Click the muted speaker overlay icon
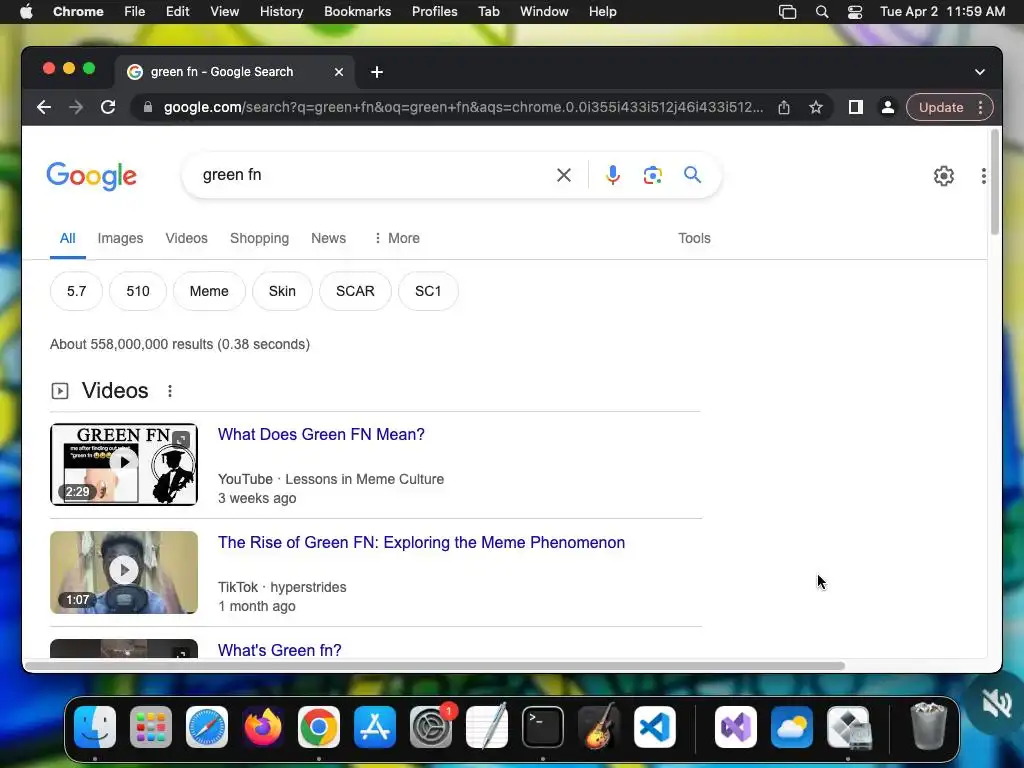1024x768 pixels. pos(997,704)
